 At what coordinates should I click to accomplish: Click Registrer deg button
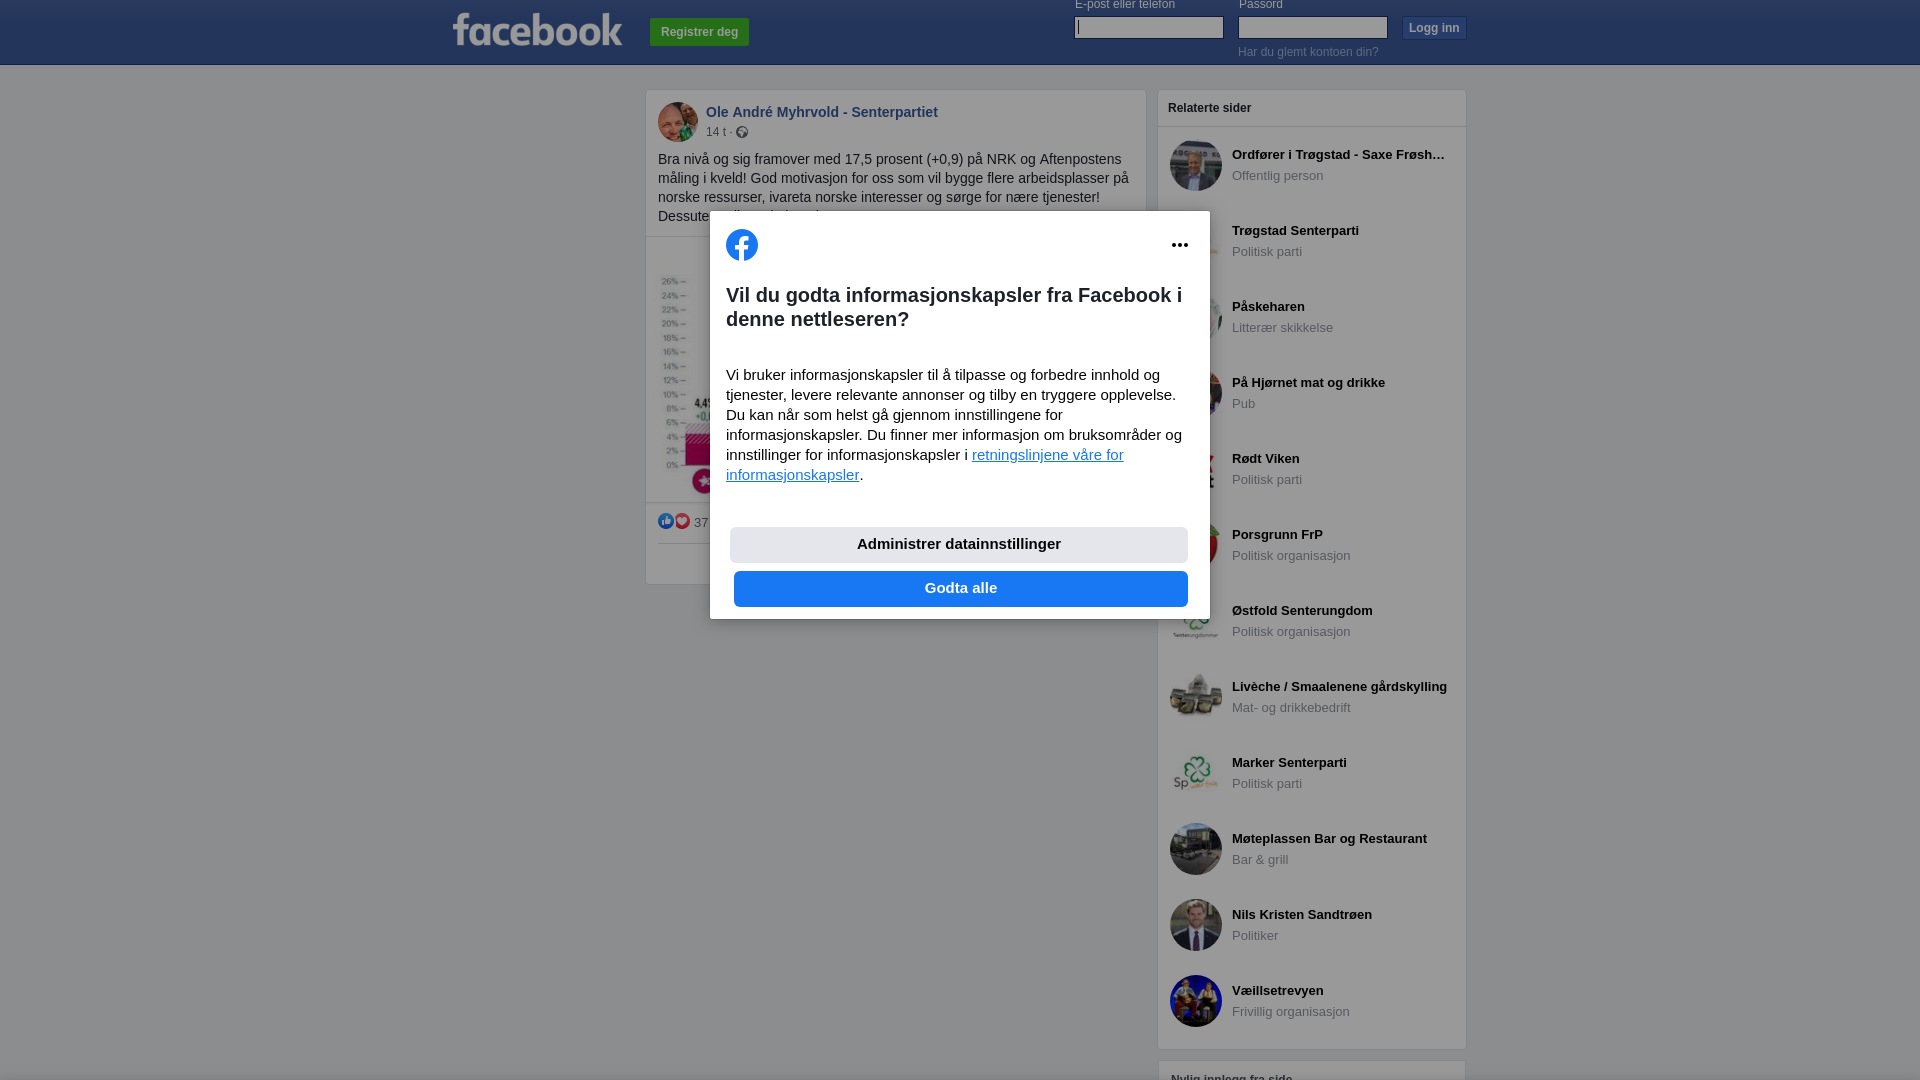699,32
